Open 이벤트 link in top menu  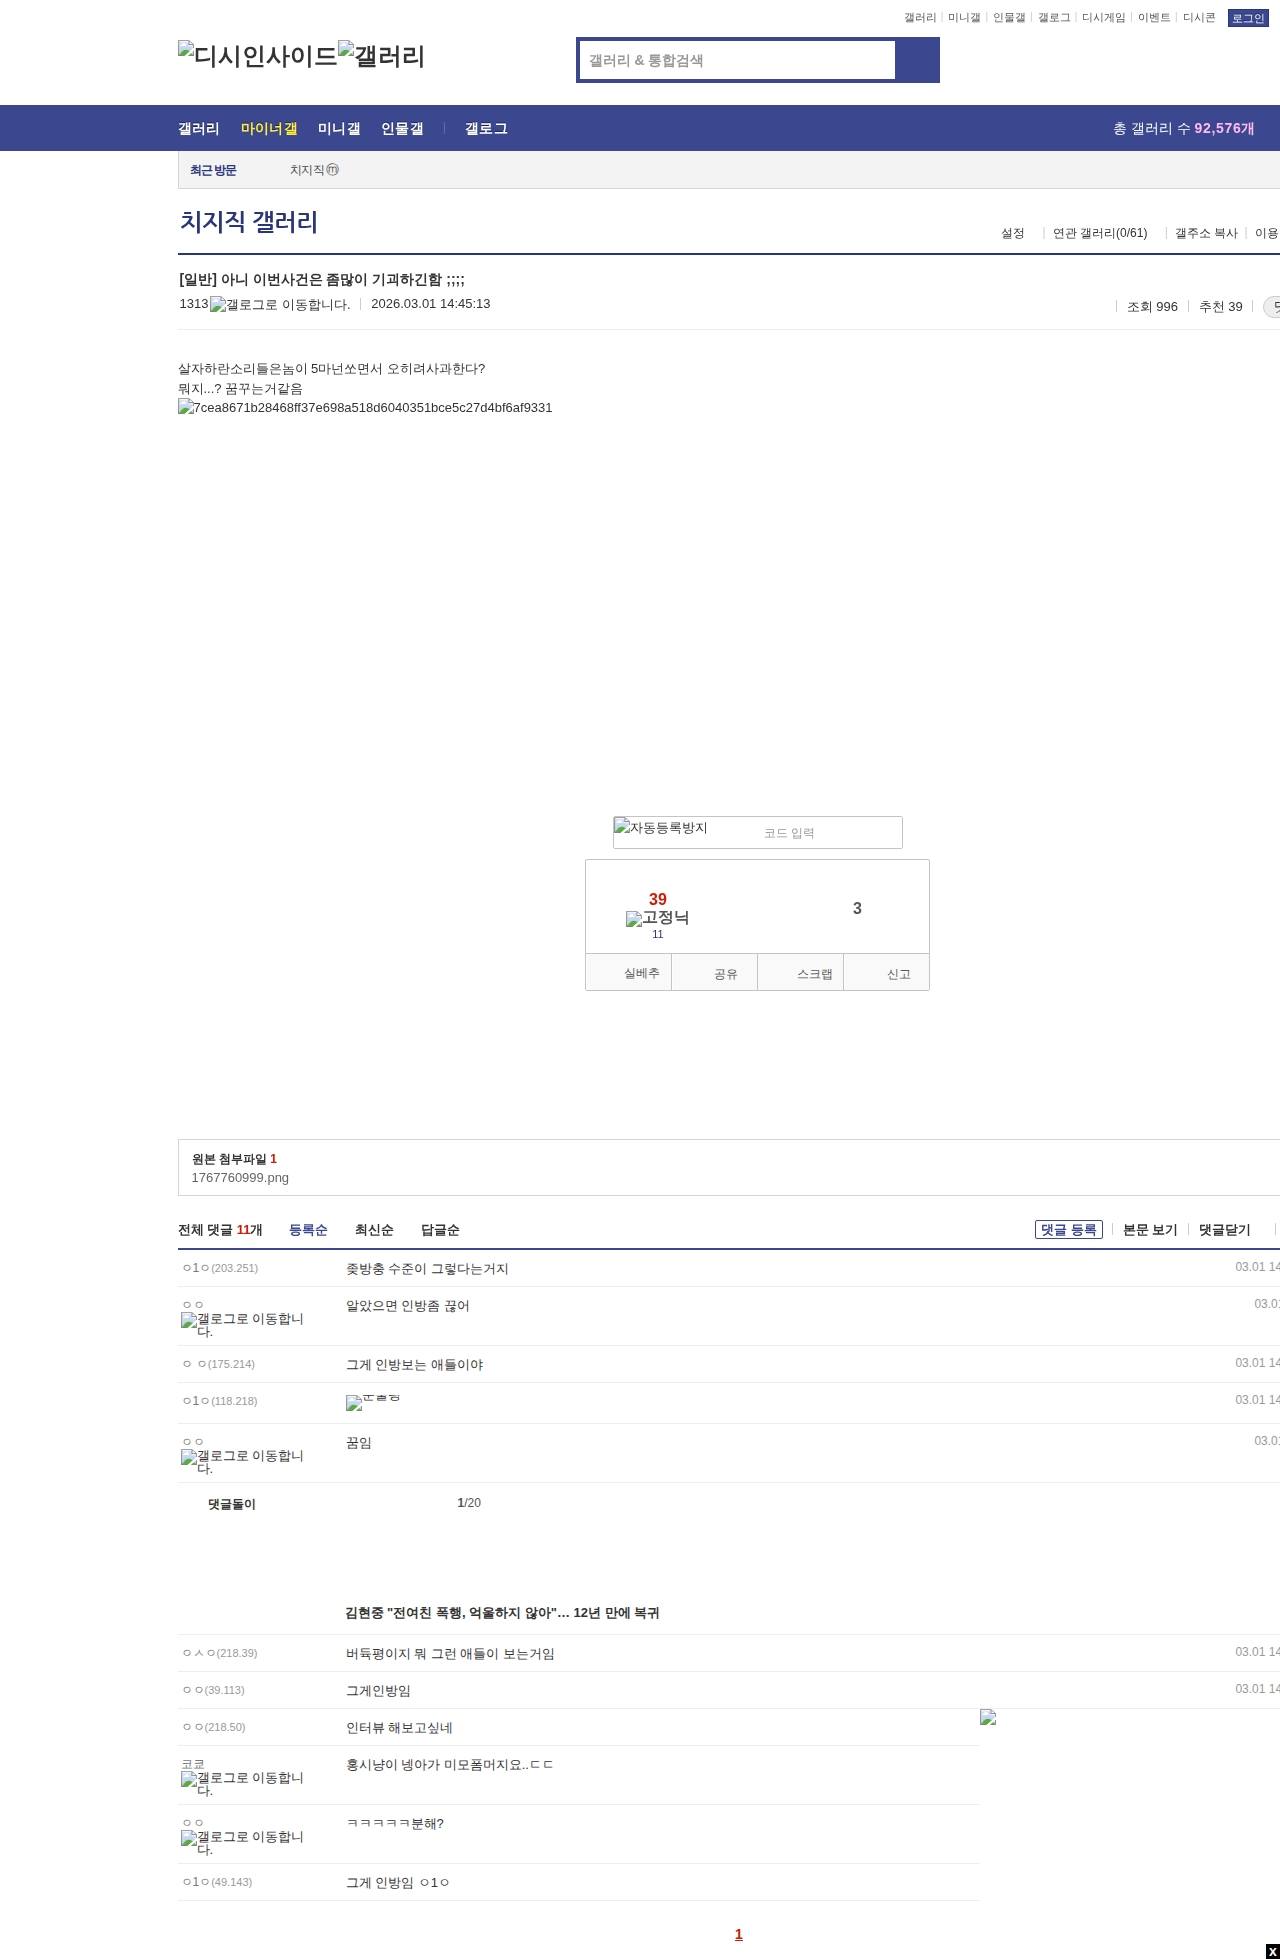pos(1154,18)
